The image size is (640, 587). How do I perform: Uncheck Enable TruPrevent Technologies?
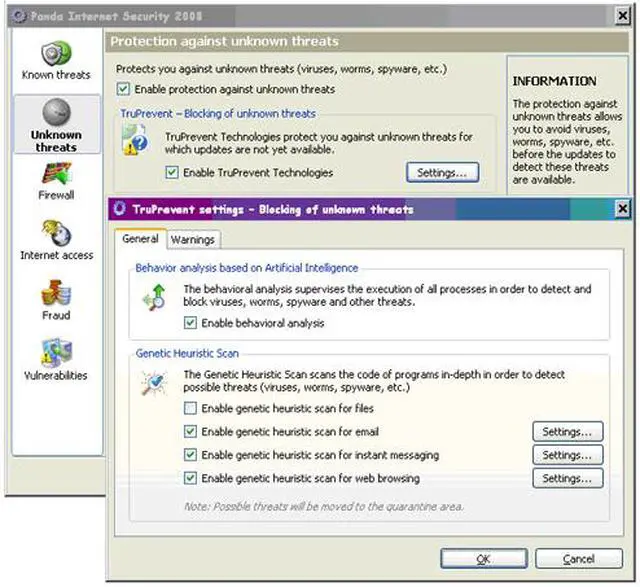coord(173,173)
